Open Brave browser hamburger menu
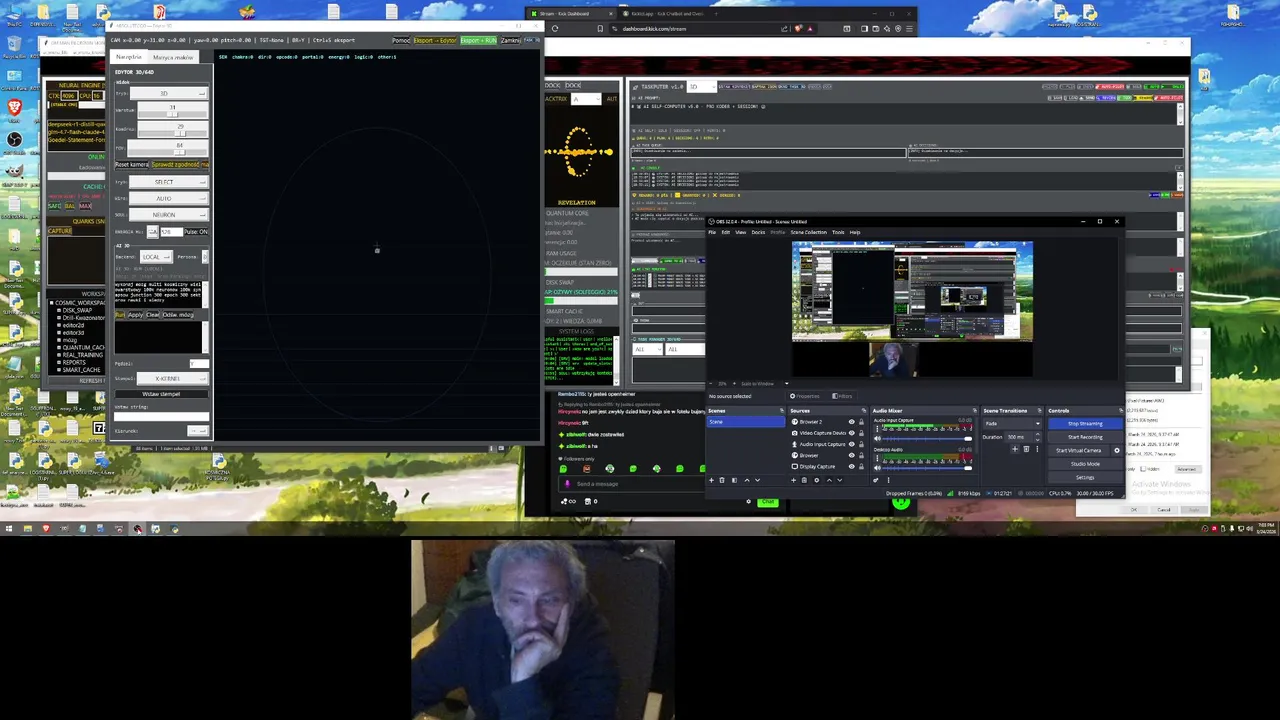Image resolution: width=1280 pixels, height=720 pixels. [909, 28]
